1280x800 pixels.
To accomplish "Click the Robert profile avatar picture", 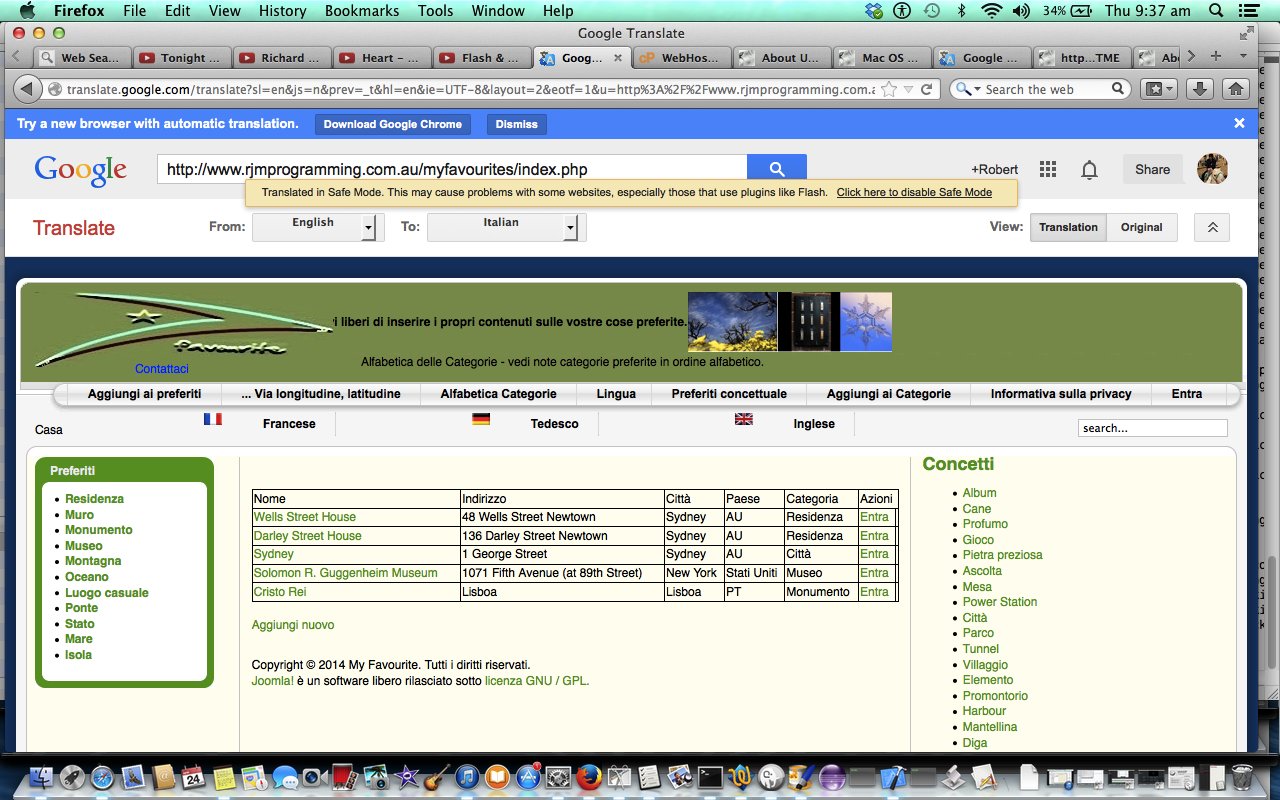I will click(1212, 169).
